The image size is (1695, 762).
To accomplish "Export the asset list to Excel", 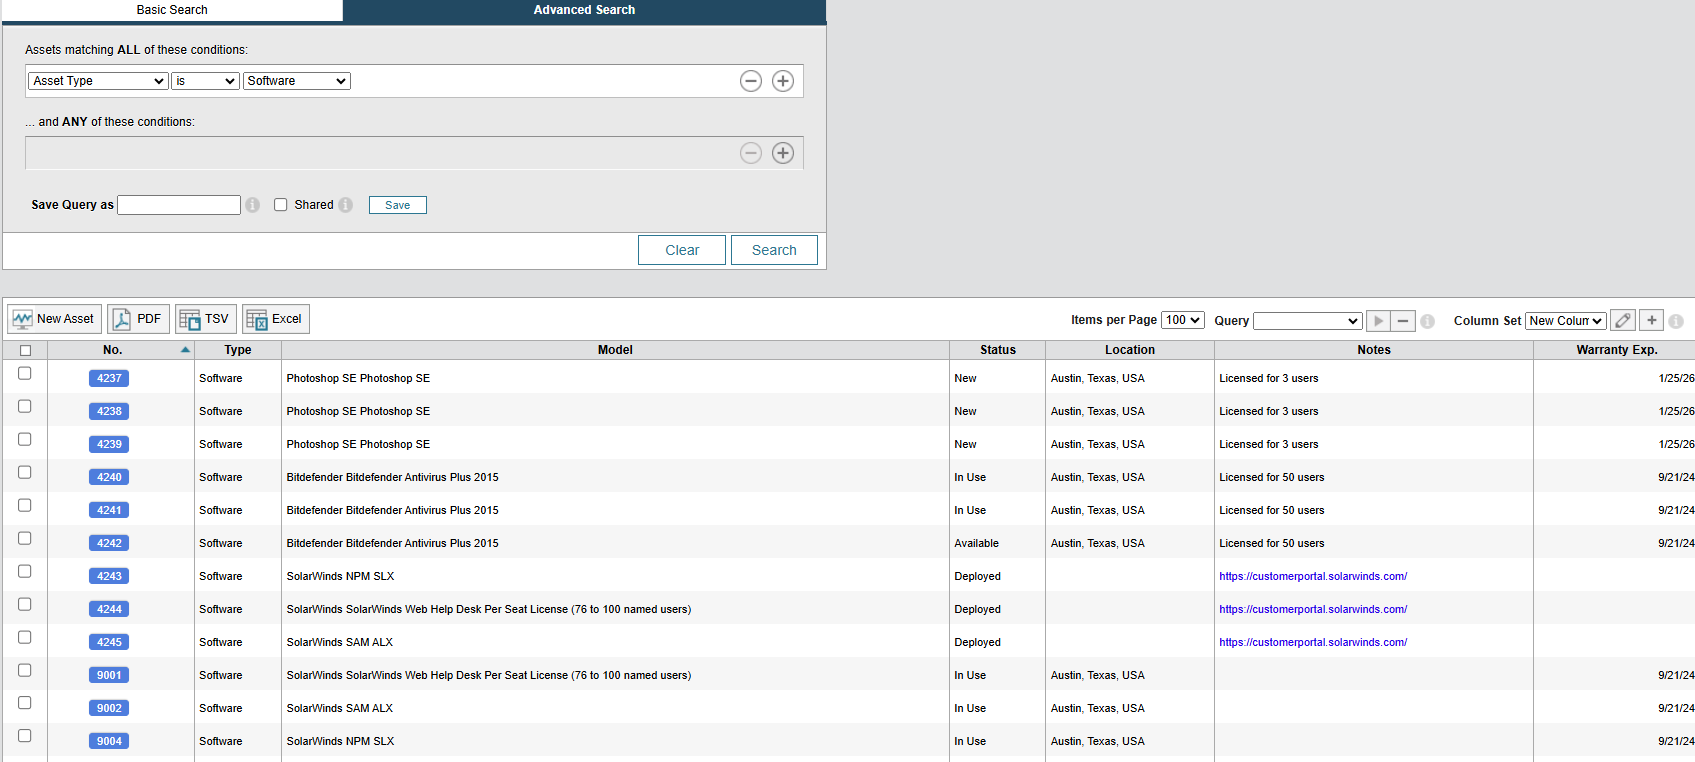I will tap(276, 319).
